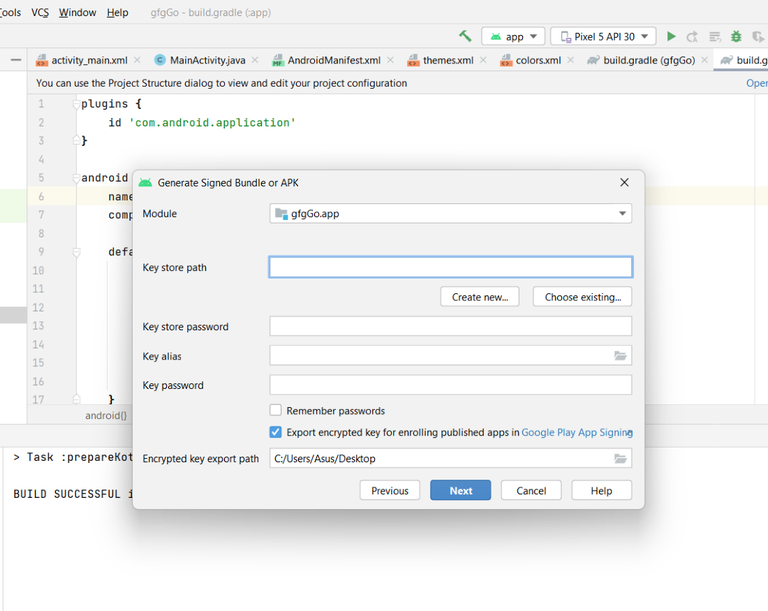Collapse the plugins code block fold marker

tap(75, 104)
